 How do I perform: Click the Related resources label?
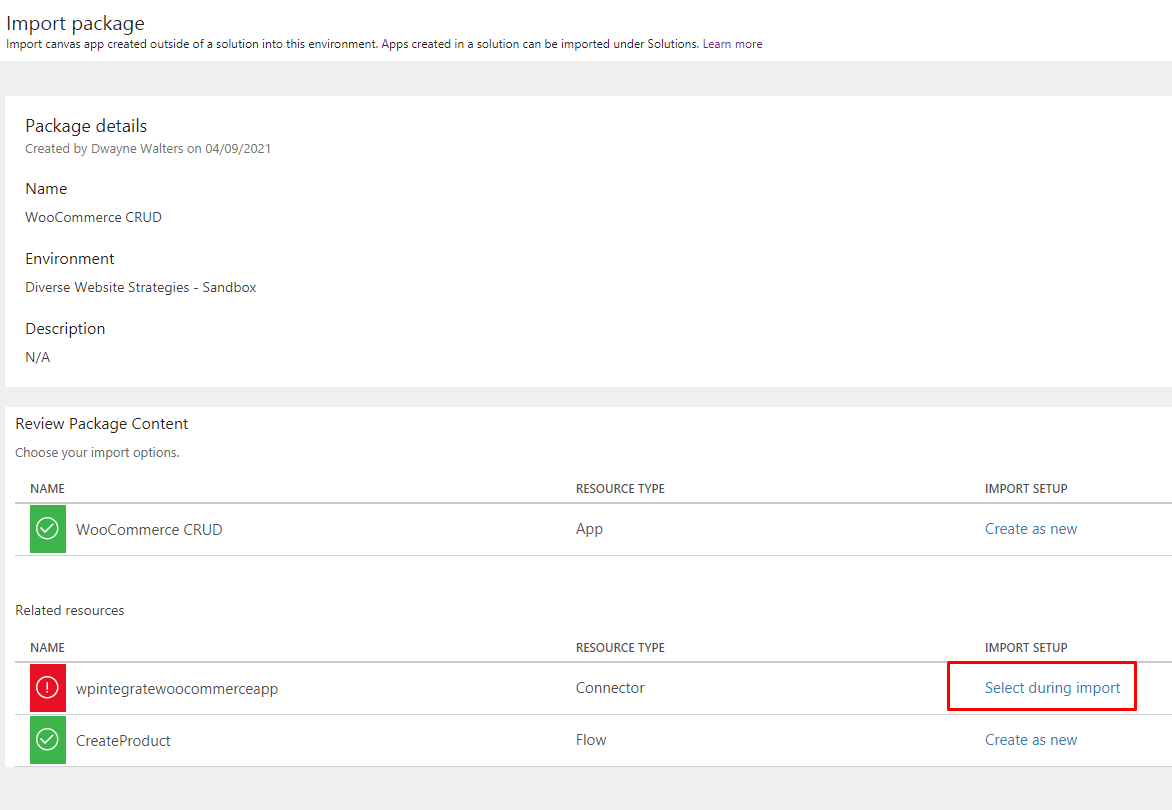[x=70, y=610]
